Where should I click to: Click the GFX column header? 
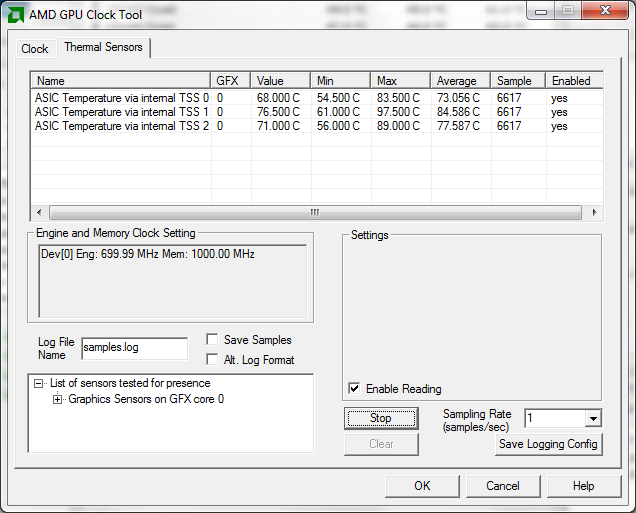231,81
